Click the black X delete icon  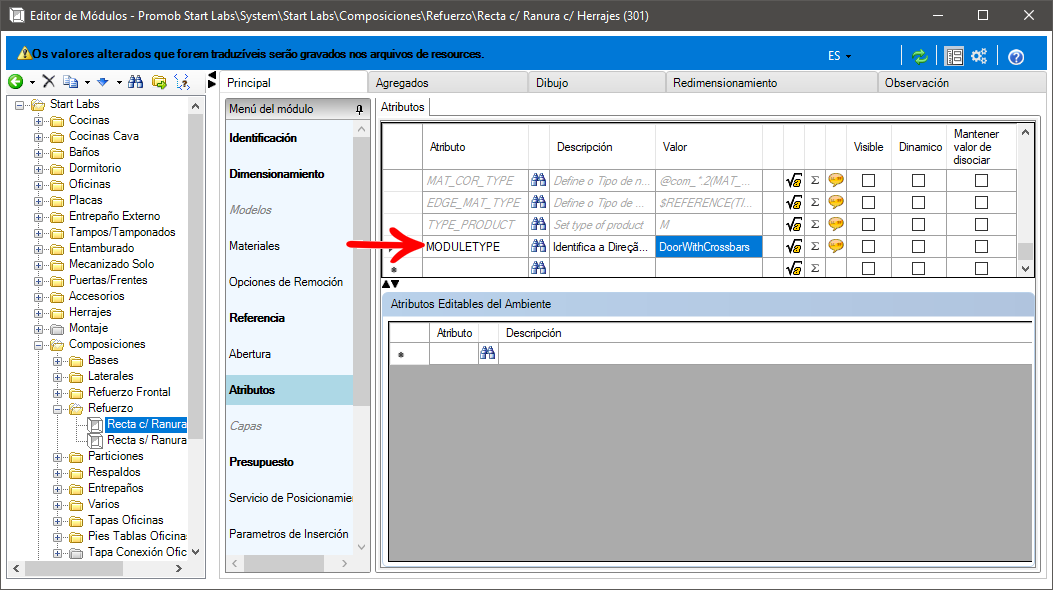pyautogui.click(x=48, y=82)
